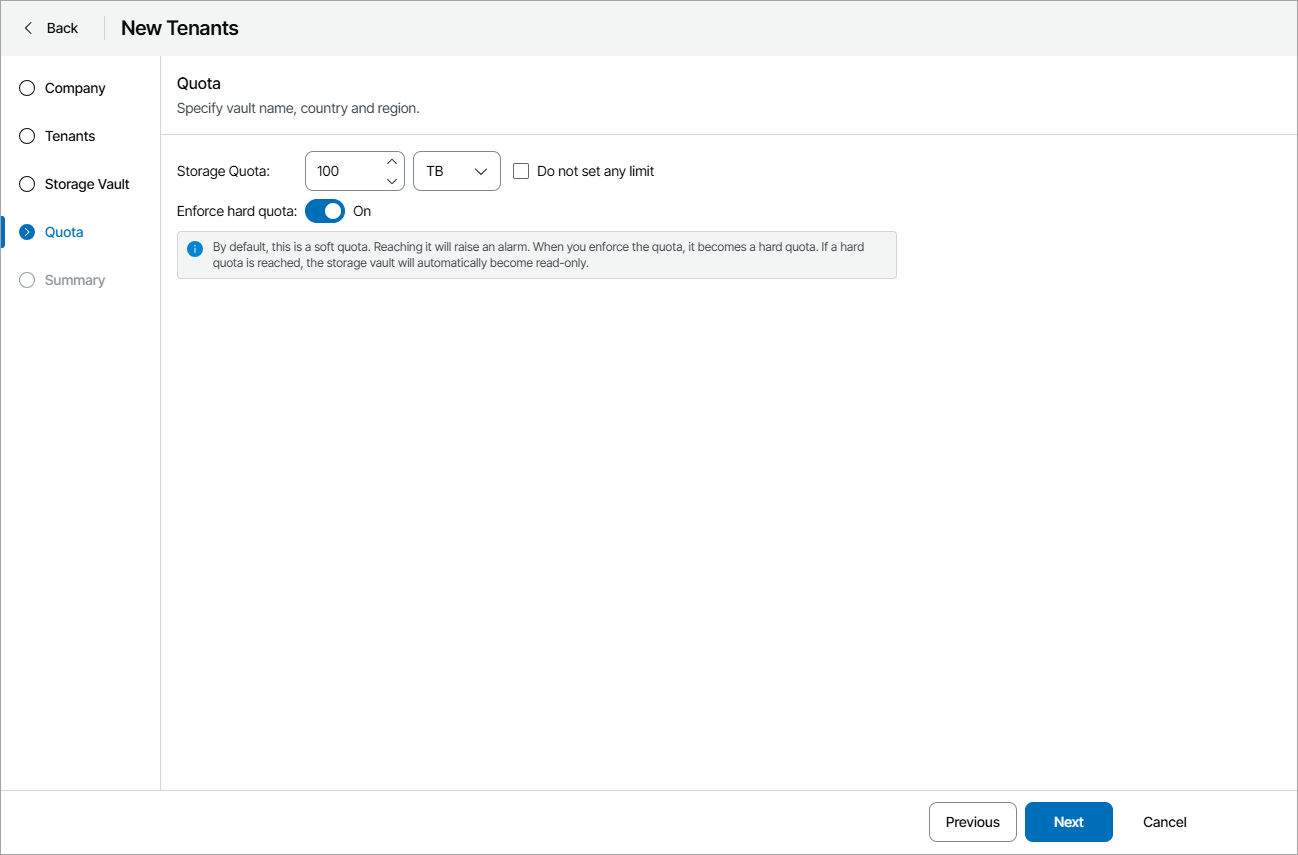1298x855 pixels.
Task: Click the quota spinner up arrow
Action: point(391,161)
